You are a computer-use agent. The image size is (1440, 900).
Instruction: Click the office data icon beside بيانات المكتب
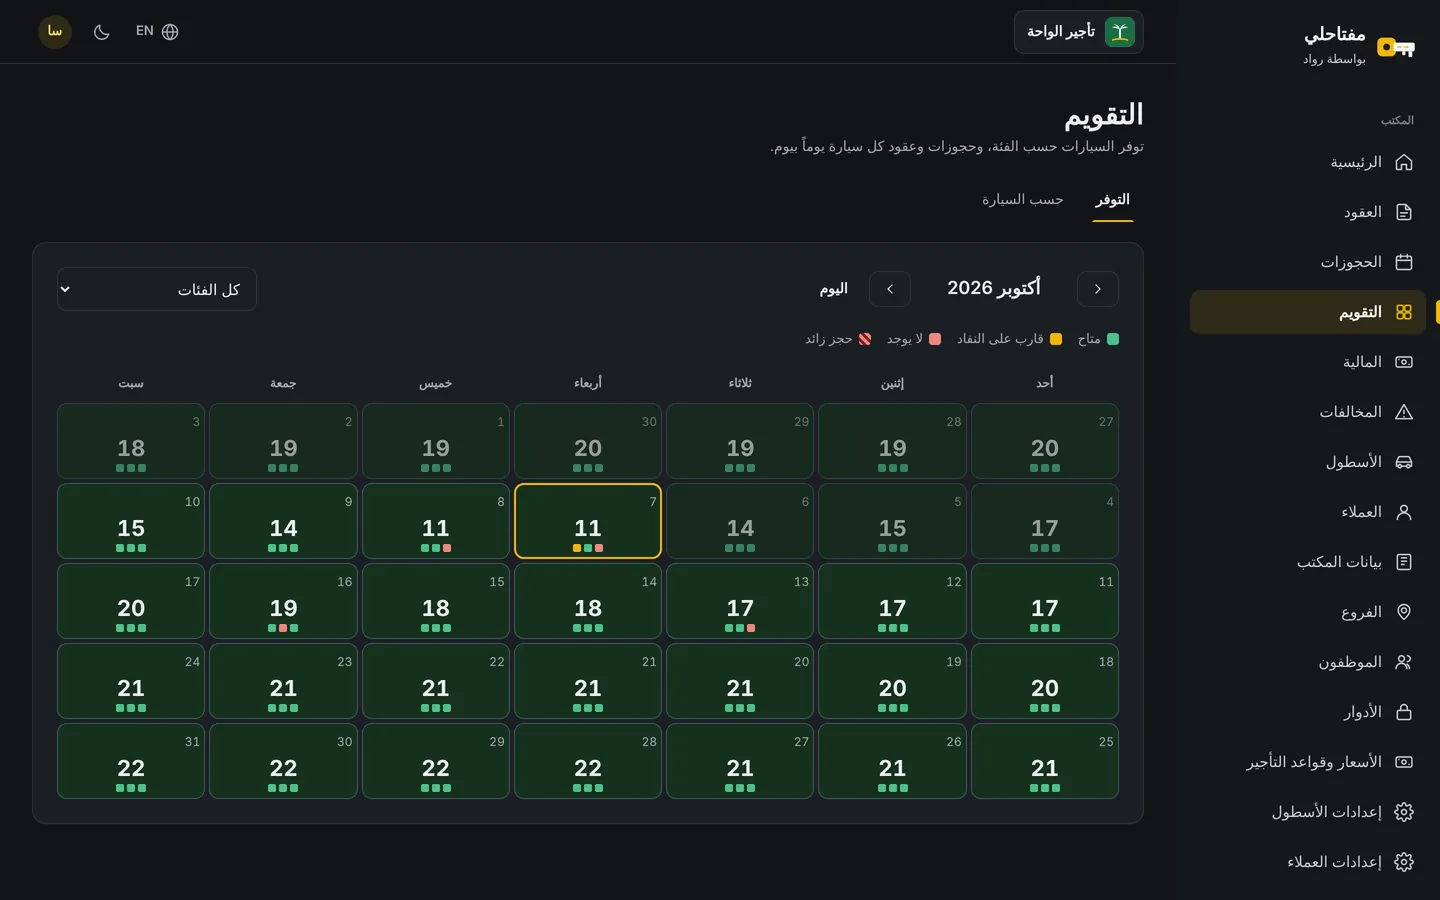tap(1404, 562)
